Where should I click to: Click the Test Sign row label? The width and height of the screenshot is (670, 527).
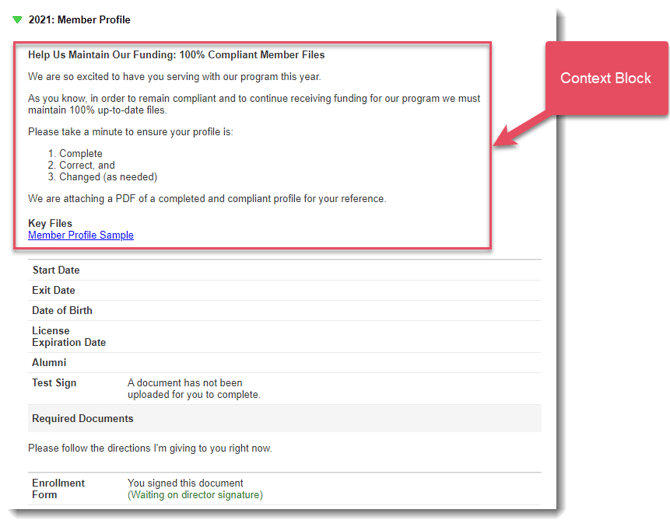click(x=54, y=383)
